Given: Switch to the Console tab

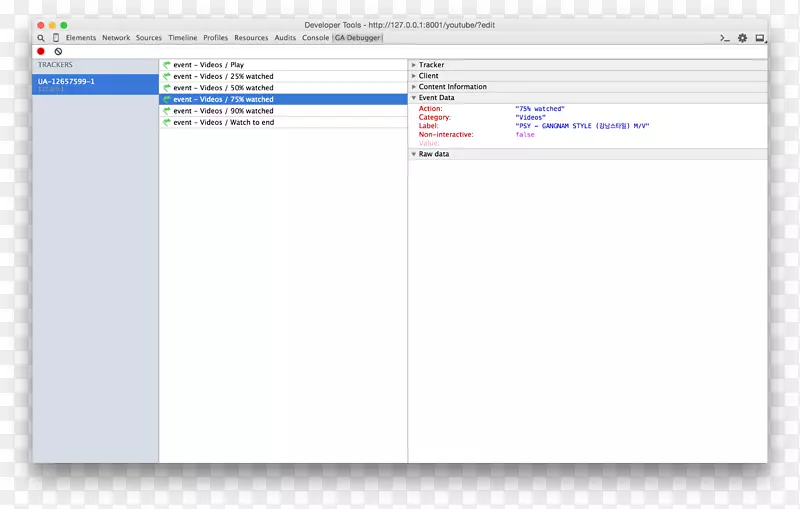Looking at the screenshot, I should (315, 38).
